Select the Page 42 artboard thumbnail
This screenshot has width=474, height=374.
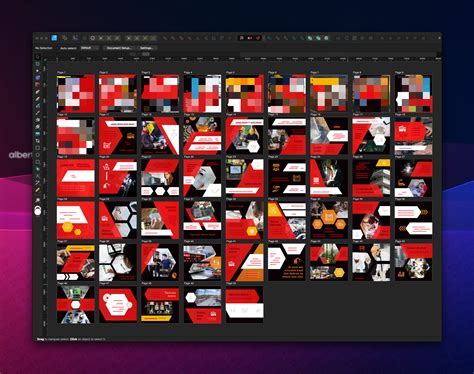pos(287,263)
